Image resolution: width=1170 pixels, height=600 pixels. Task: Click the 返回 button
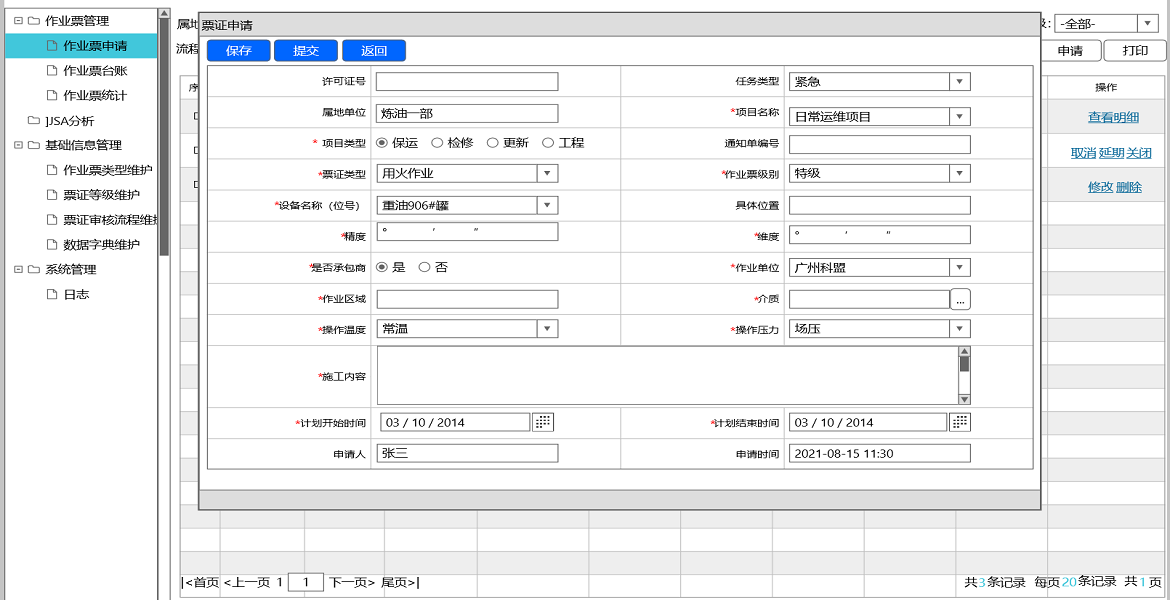374,51
